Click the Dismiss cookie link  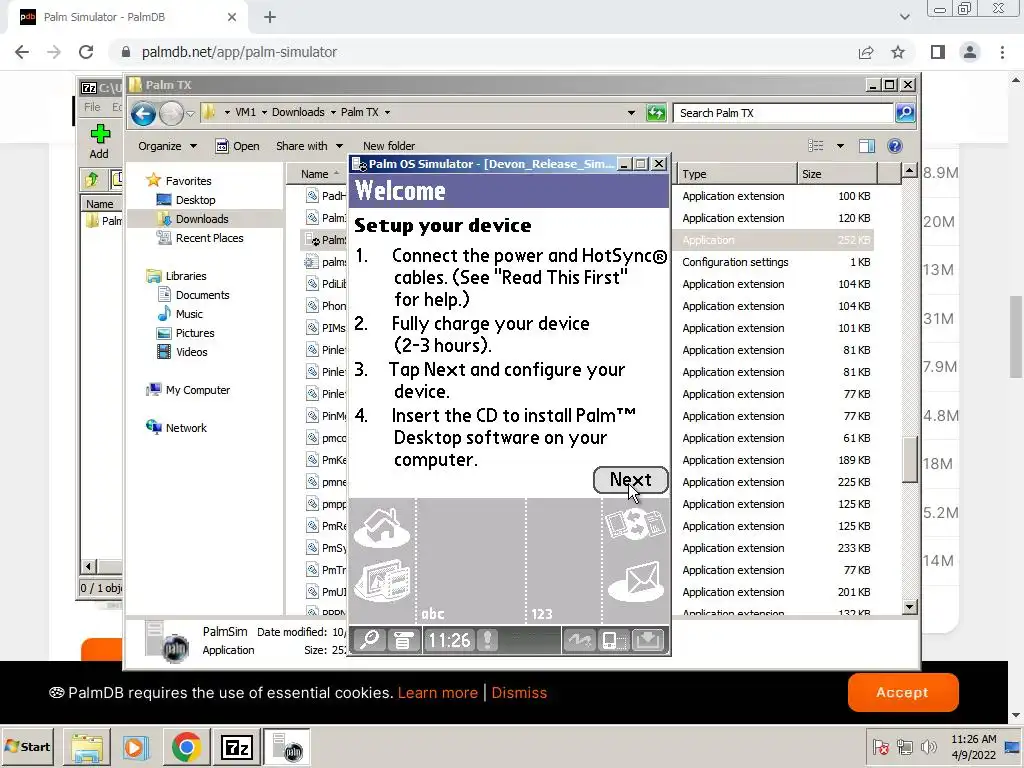[519, 693]
